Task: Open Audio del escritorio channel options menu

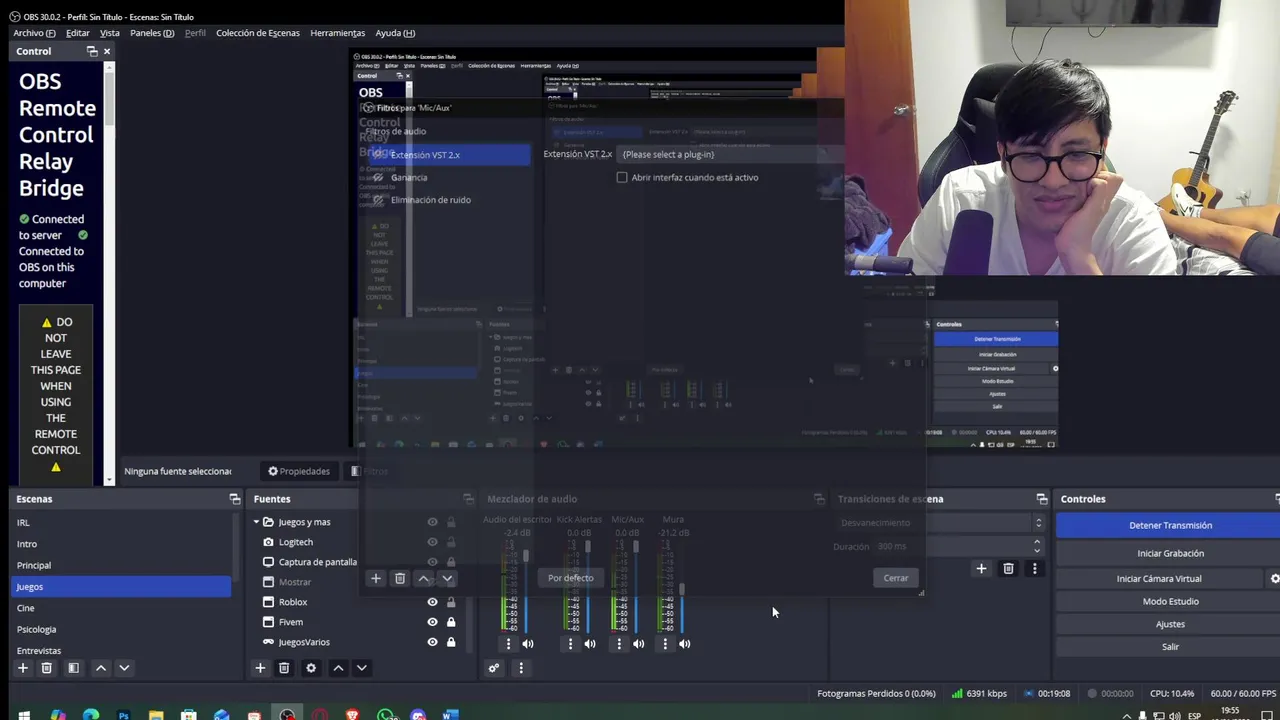Action: click(508, 644)
